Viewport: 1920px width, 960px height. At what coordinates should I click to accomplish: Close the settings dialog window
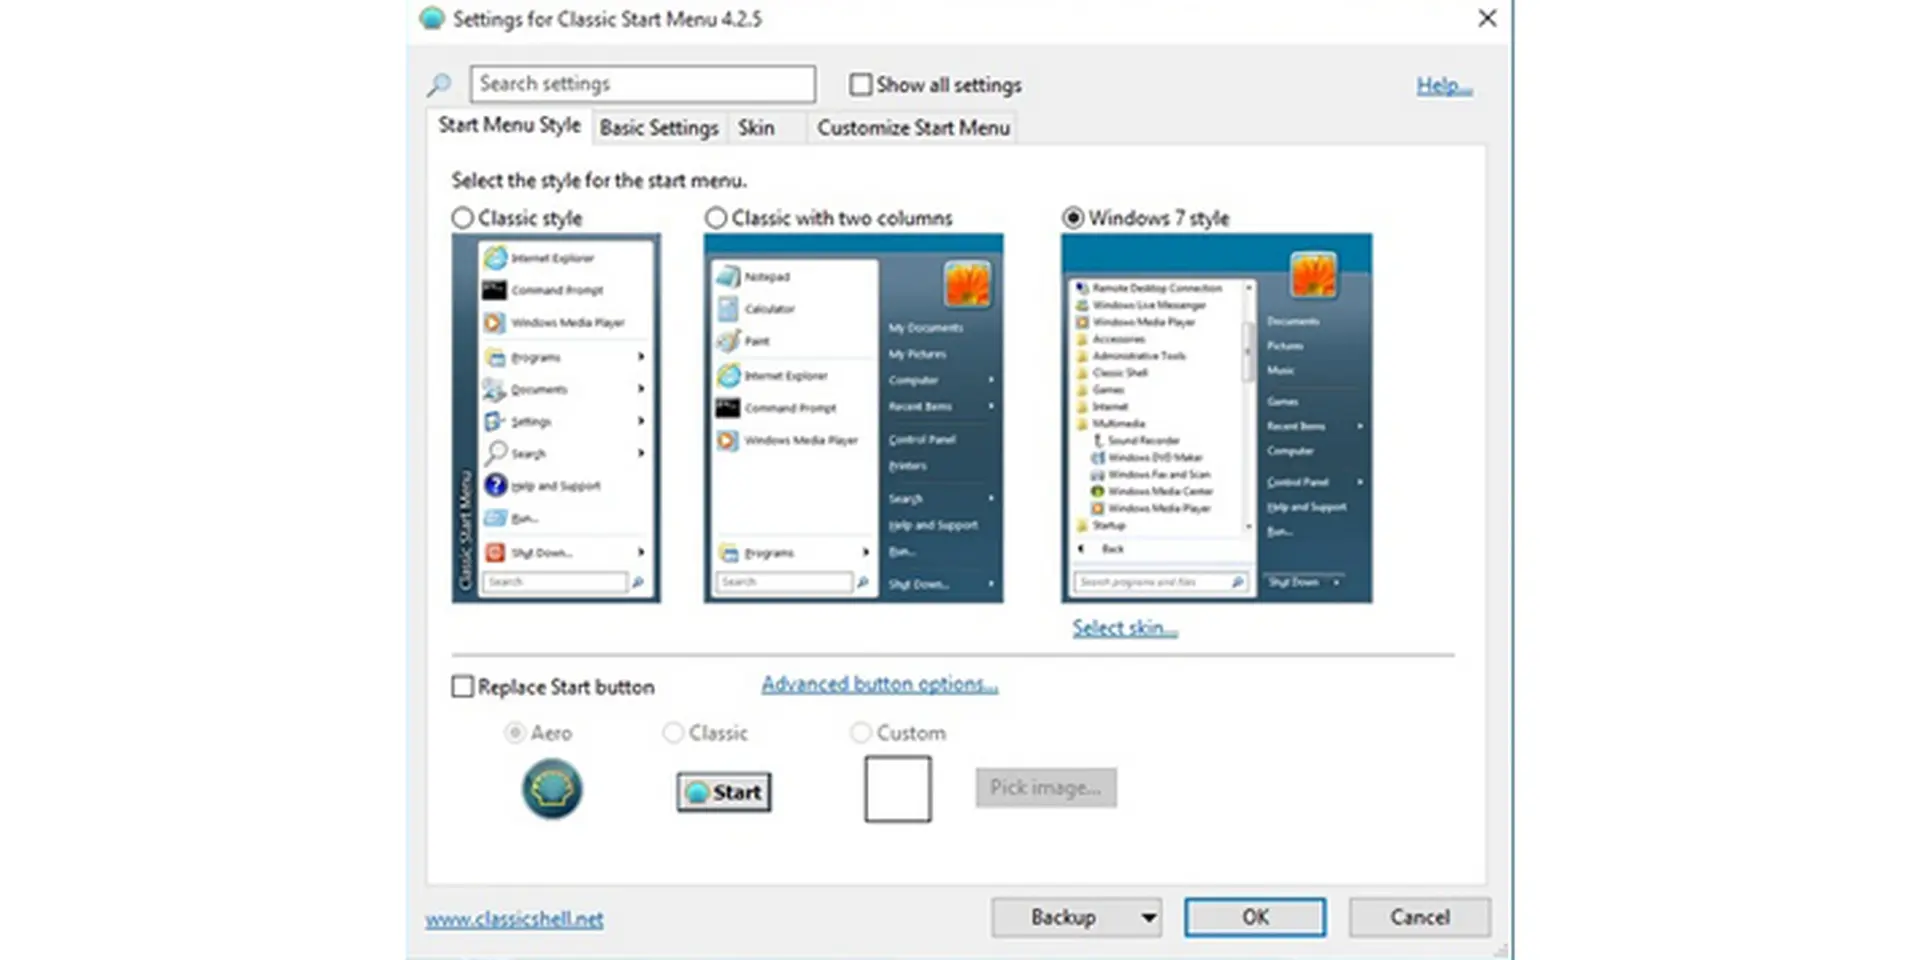pyautogui.click(x=1487, y=18)
